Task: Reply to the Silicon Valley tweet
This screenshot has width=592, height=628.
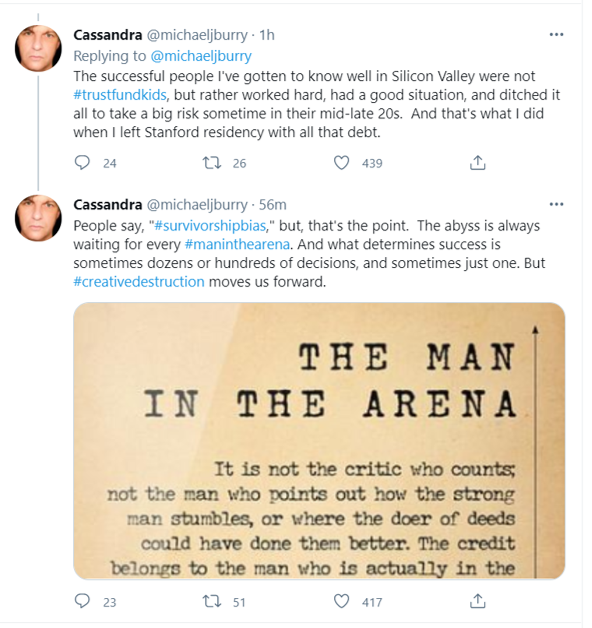Action: 83,163
